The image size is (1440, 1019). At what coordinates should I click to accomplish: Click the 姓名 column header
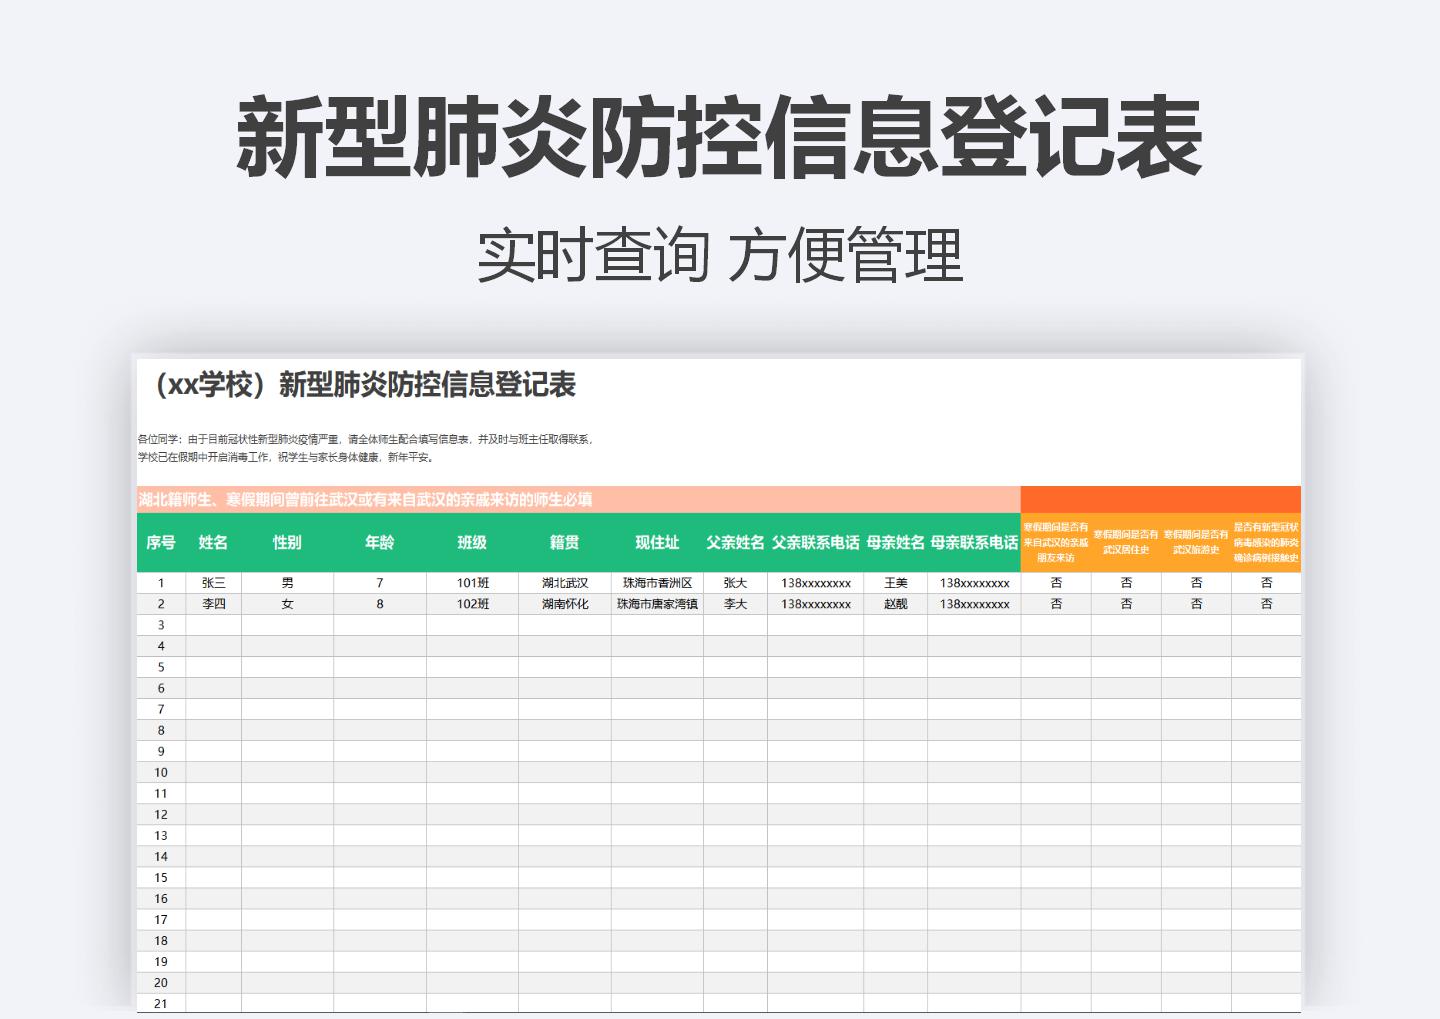(212, 543)
